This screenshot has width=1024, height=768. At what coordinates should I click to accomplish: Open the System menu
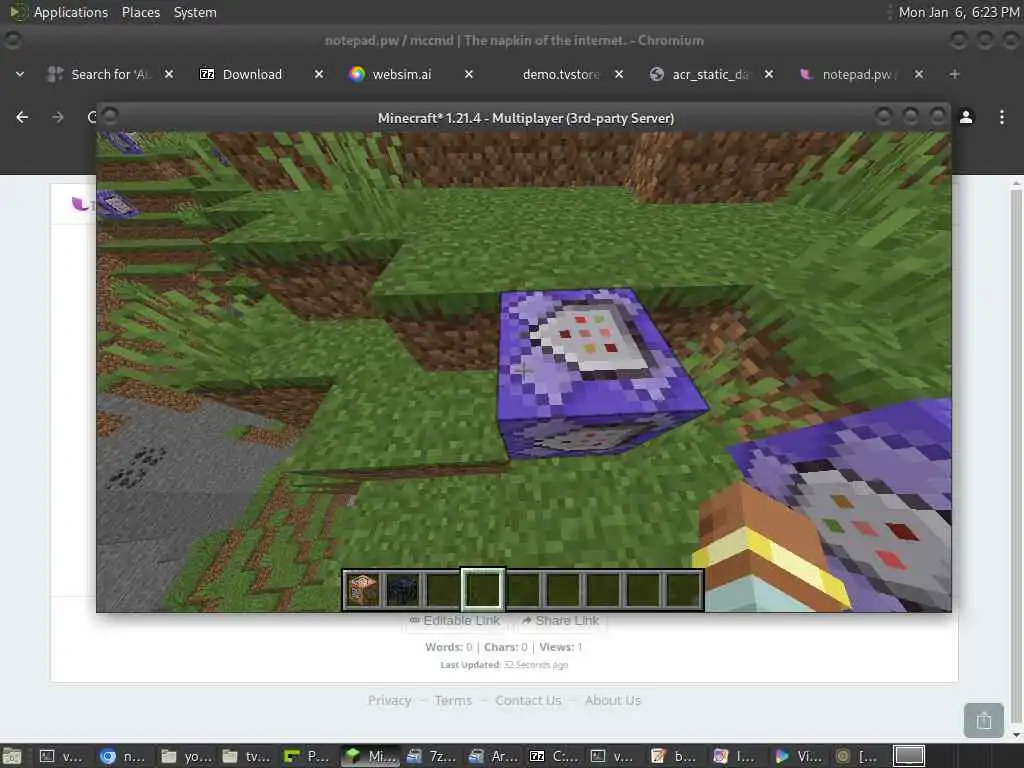coord(195,12)
